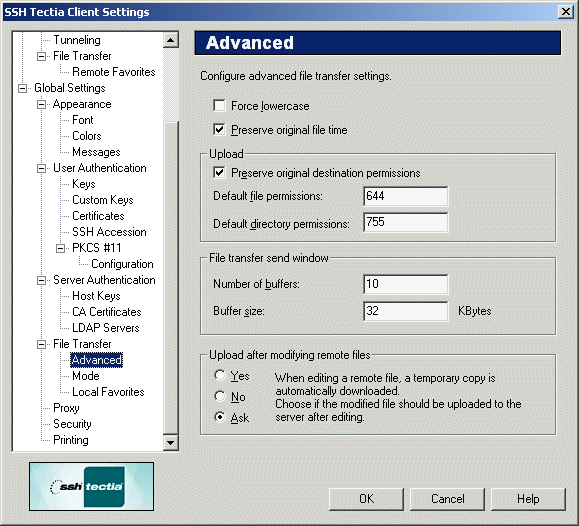Collapse the Server Authentication node

tap(41, 280)
